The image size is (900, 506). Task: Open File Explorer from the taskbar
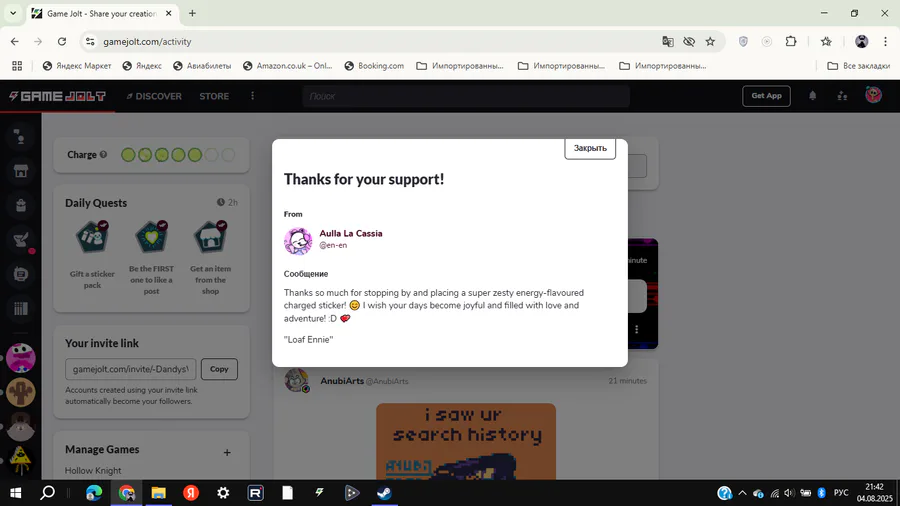pyautogui.click(x=158, y=493)
